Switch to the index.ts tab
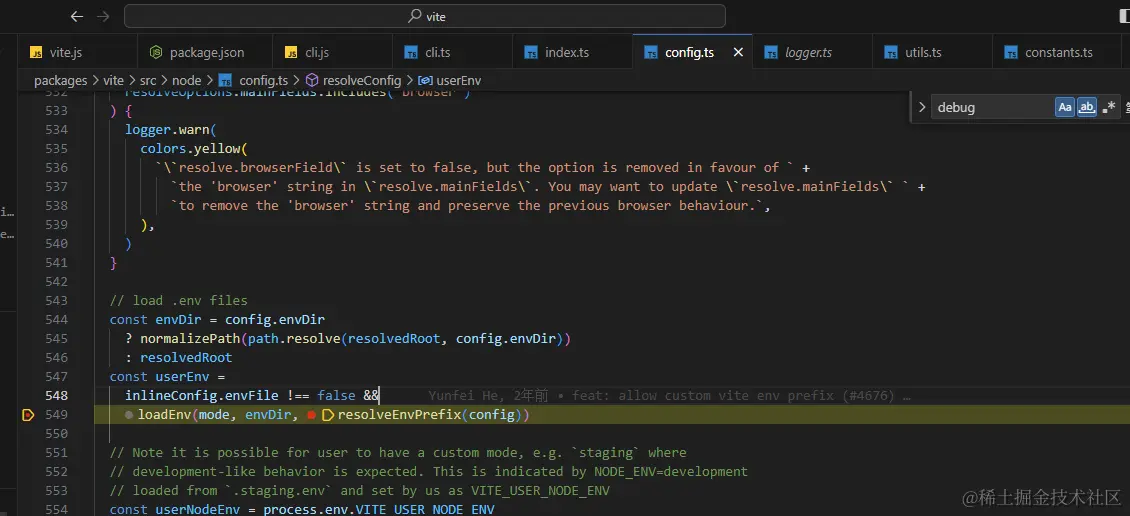The image size is (1130, 516). (571, 53)
